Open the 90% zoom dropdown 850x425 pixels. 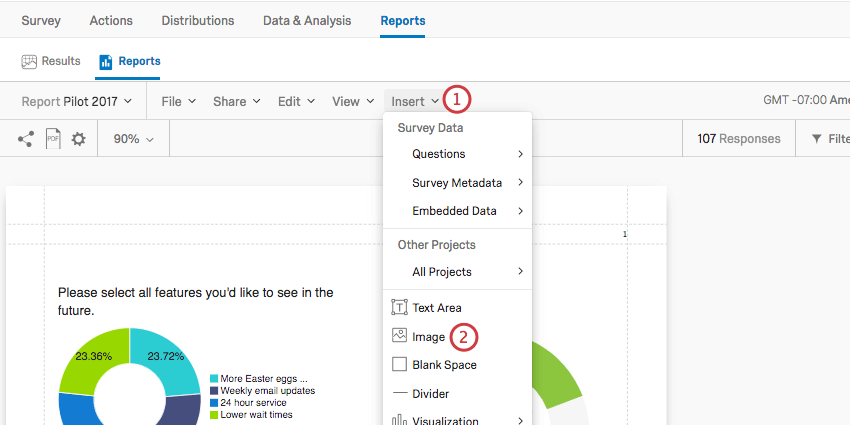pyautogui.click(x=133, y=139)
